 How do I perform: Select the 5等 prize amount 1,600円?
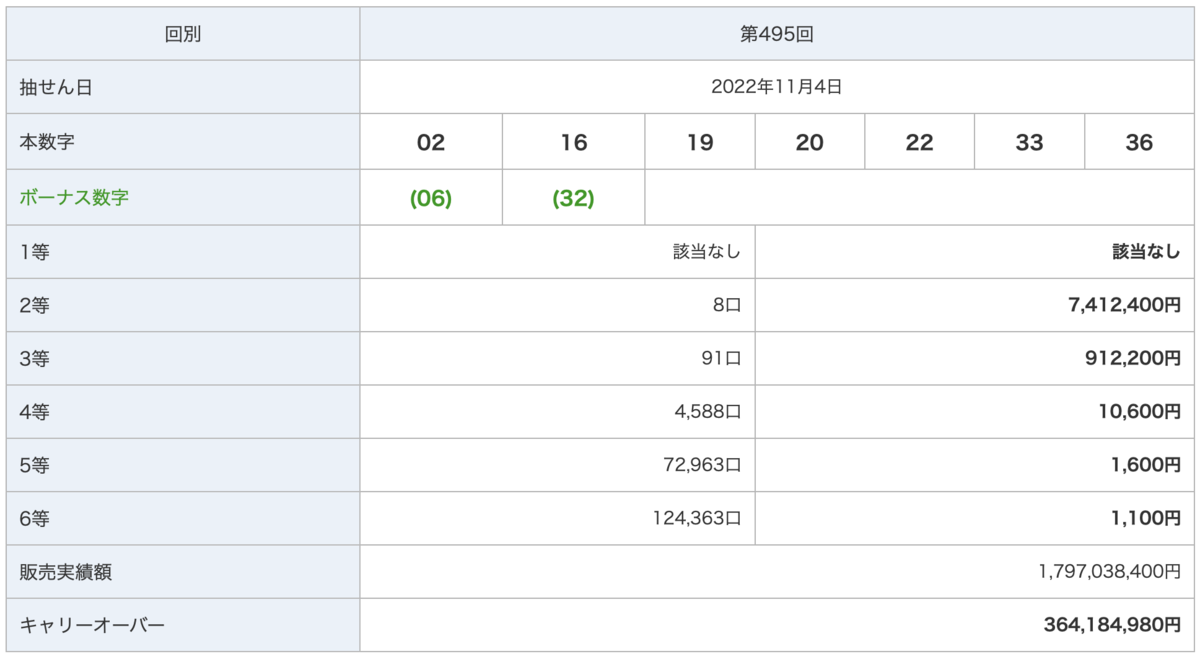(1144, 464)
